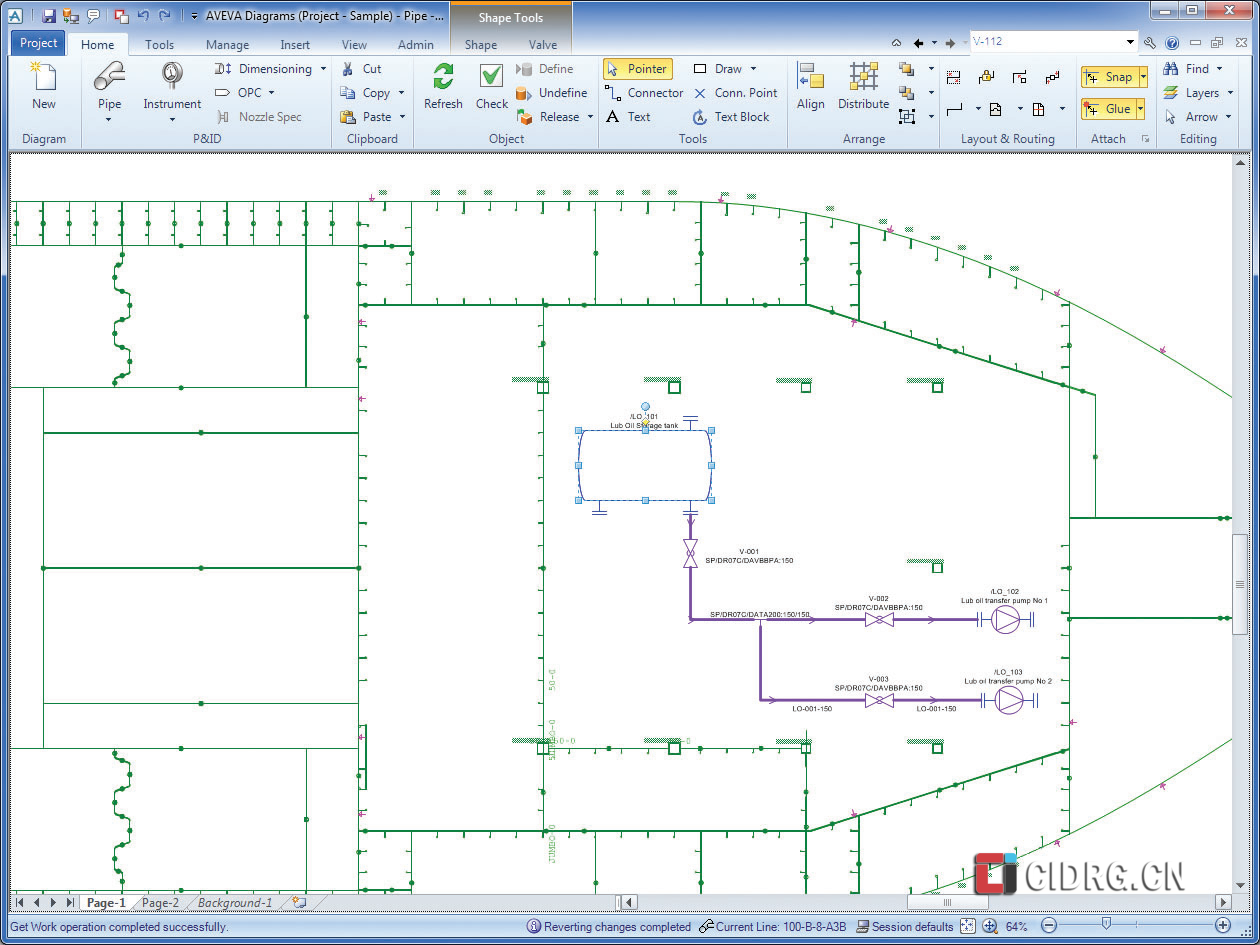Image resolution: width=1260 pixels, height=945 pixels.
Task: Cut the selected shape
Action: (x=361, y=69)
